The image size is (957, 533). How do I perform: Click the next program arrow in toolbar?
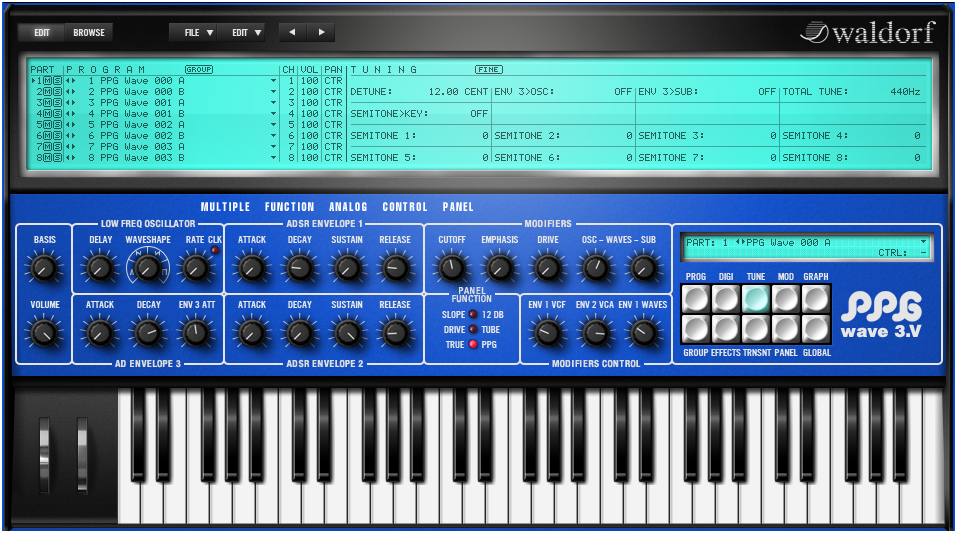(x=321, y=32)
